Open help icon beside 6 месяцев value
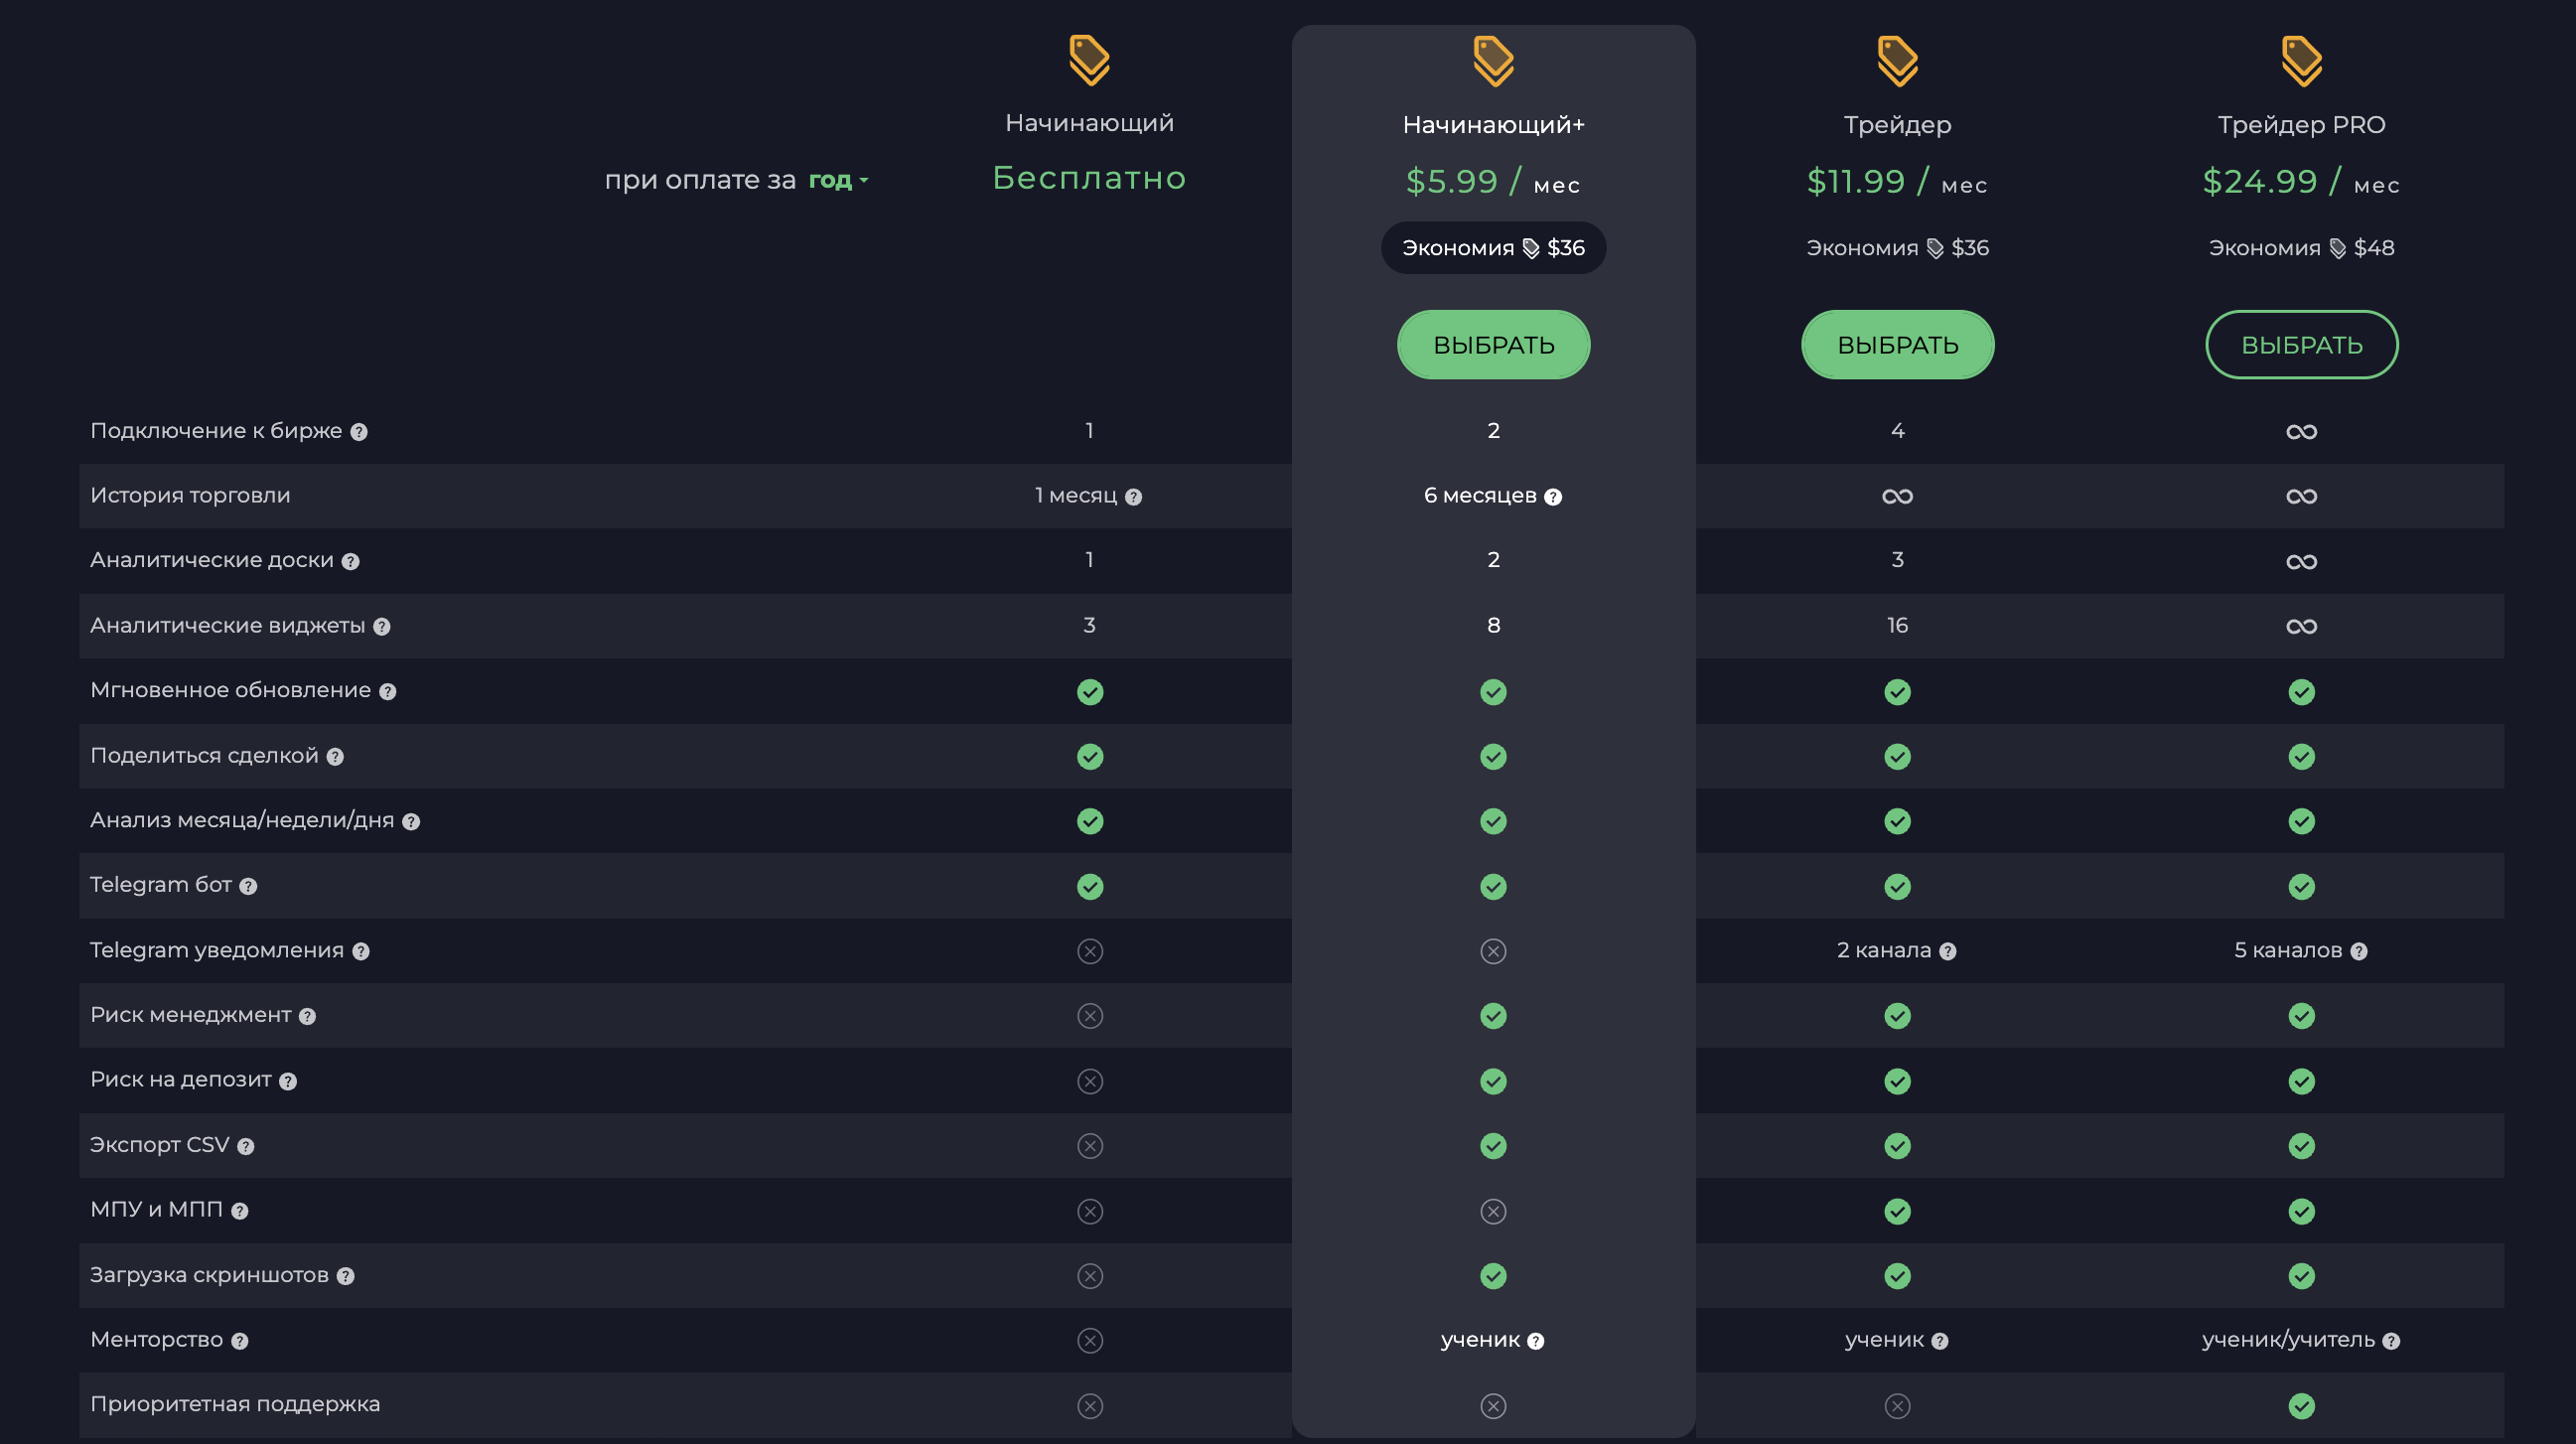 pos(1553,497)
